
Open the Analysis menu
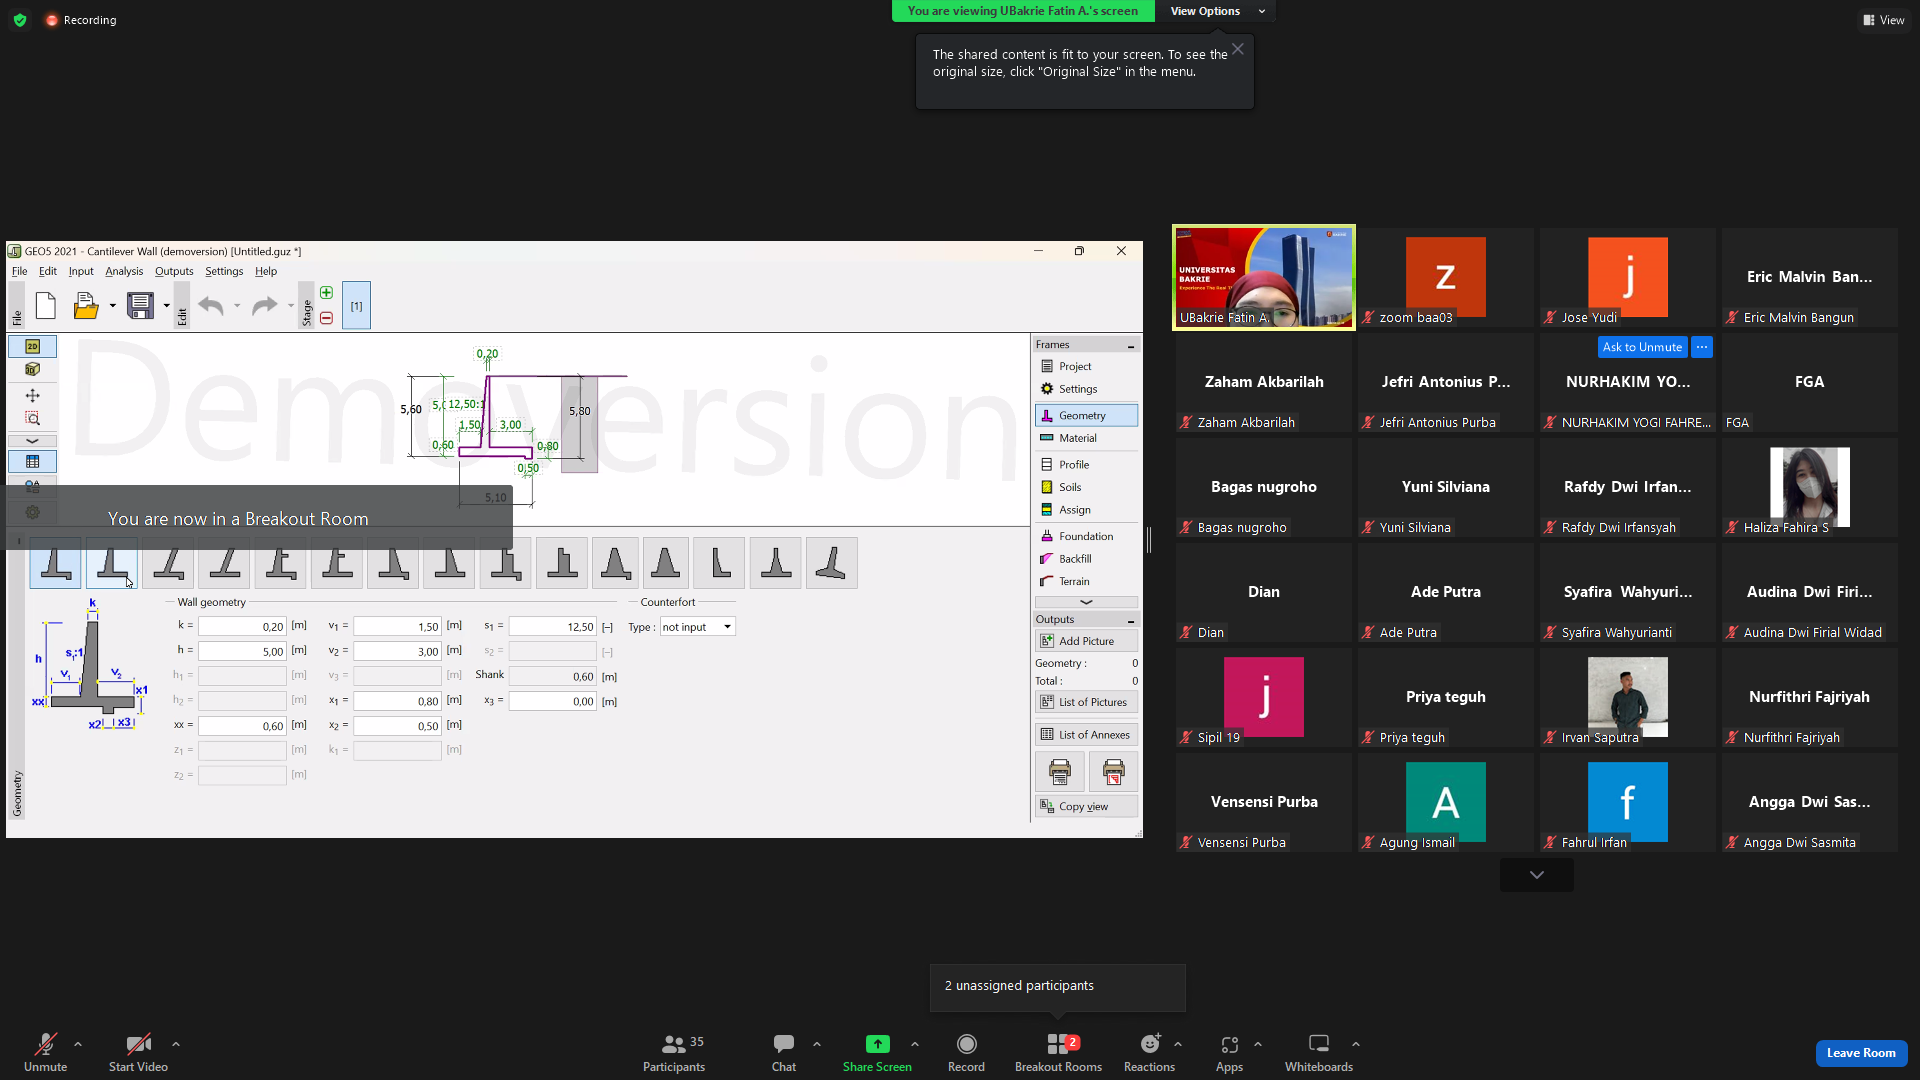point(124,271)
